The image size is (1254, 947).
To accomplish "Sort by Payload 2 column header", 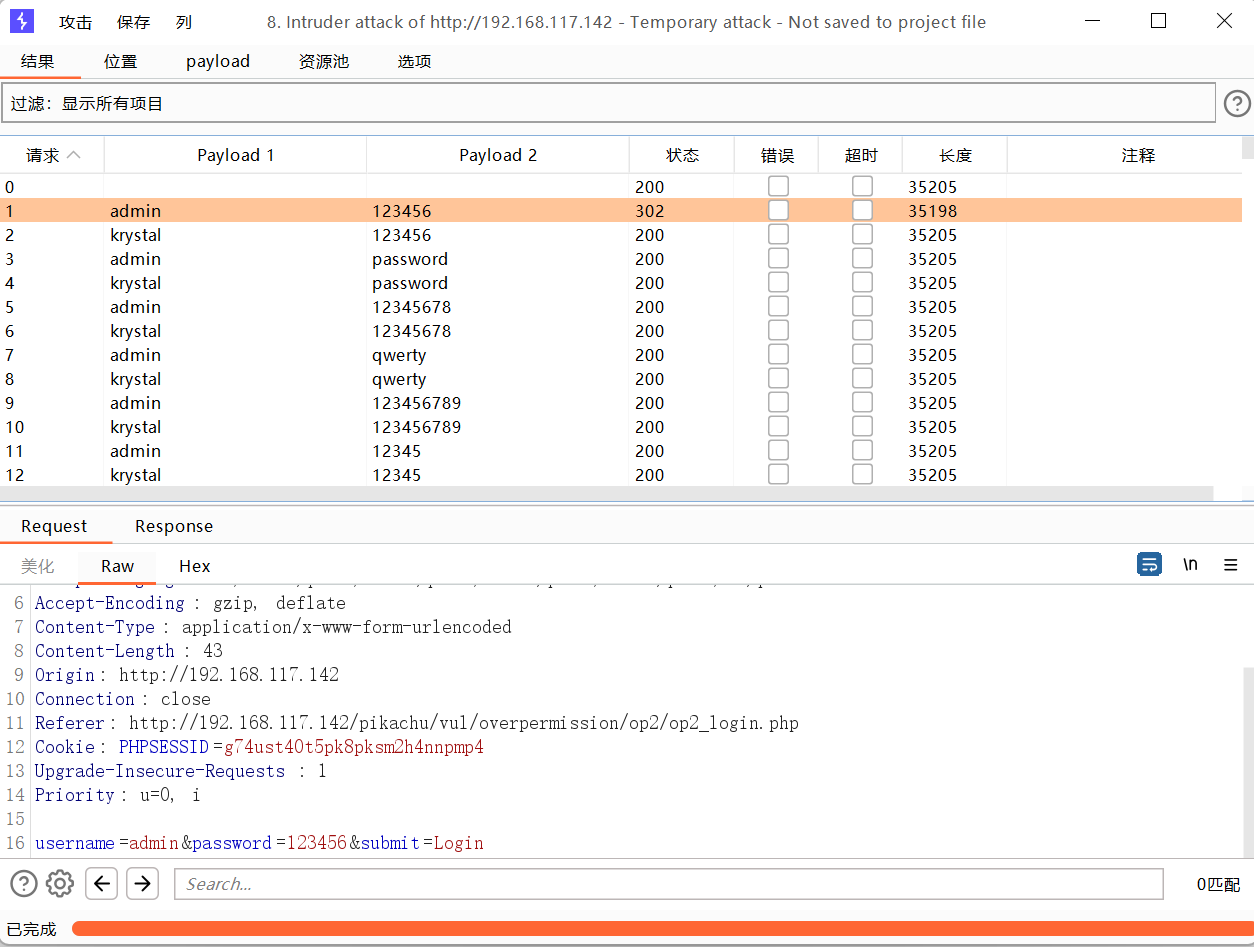I will tap(498, 155).
